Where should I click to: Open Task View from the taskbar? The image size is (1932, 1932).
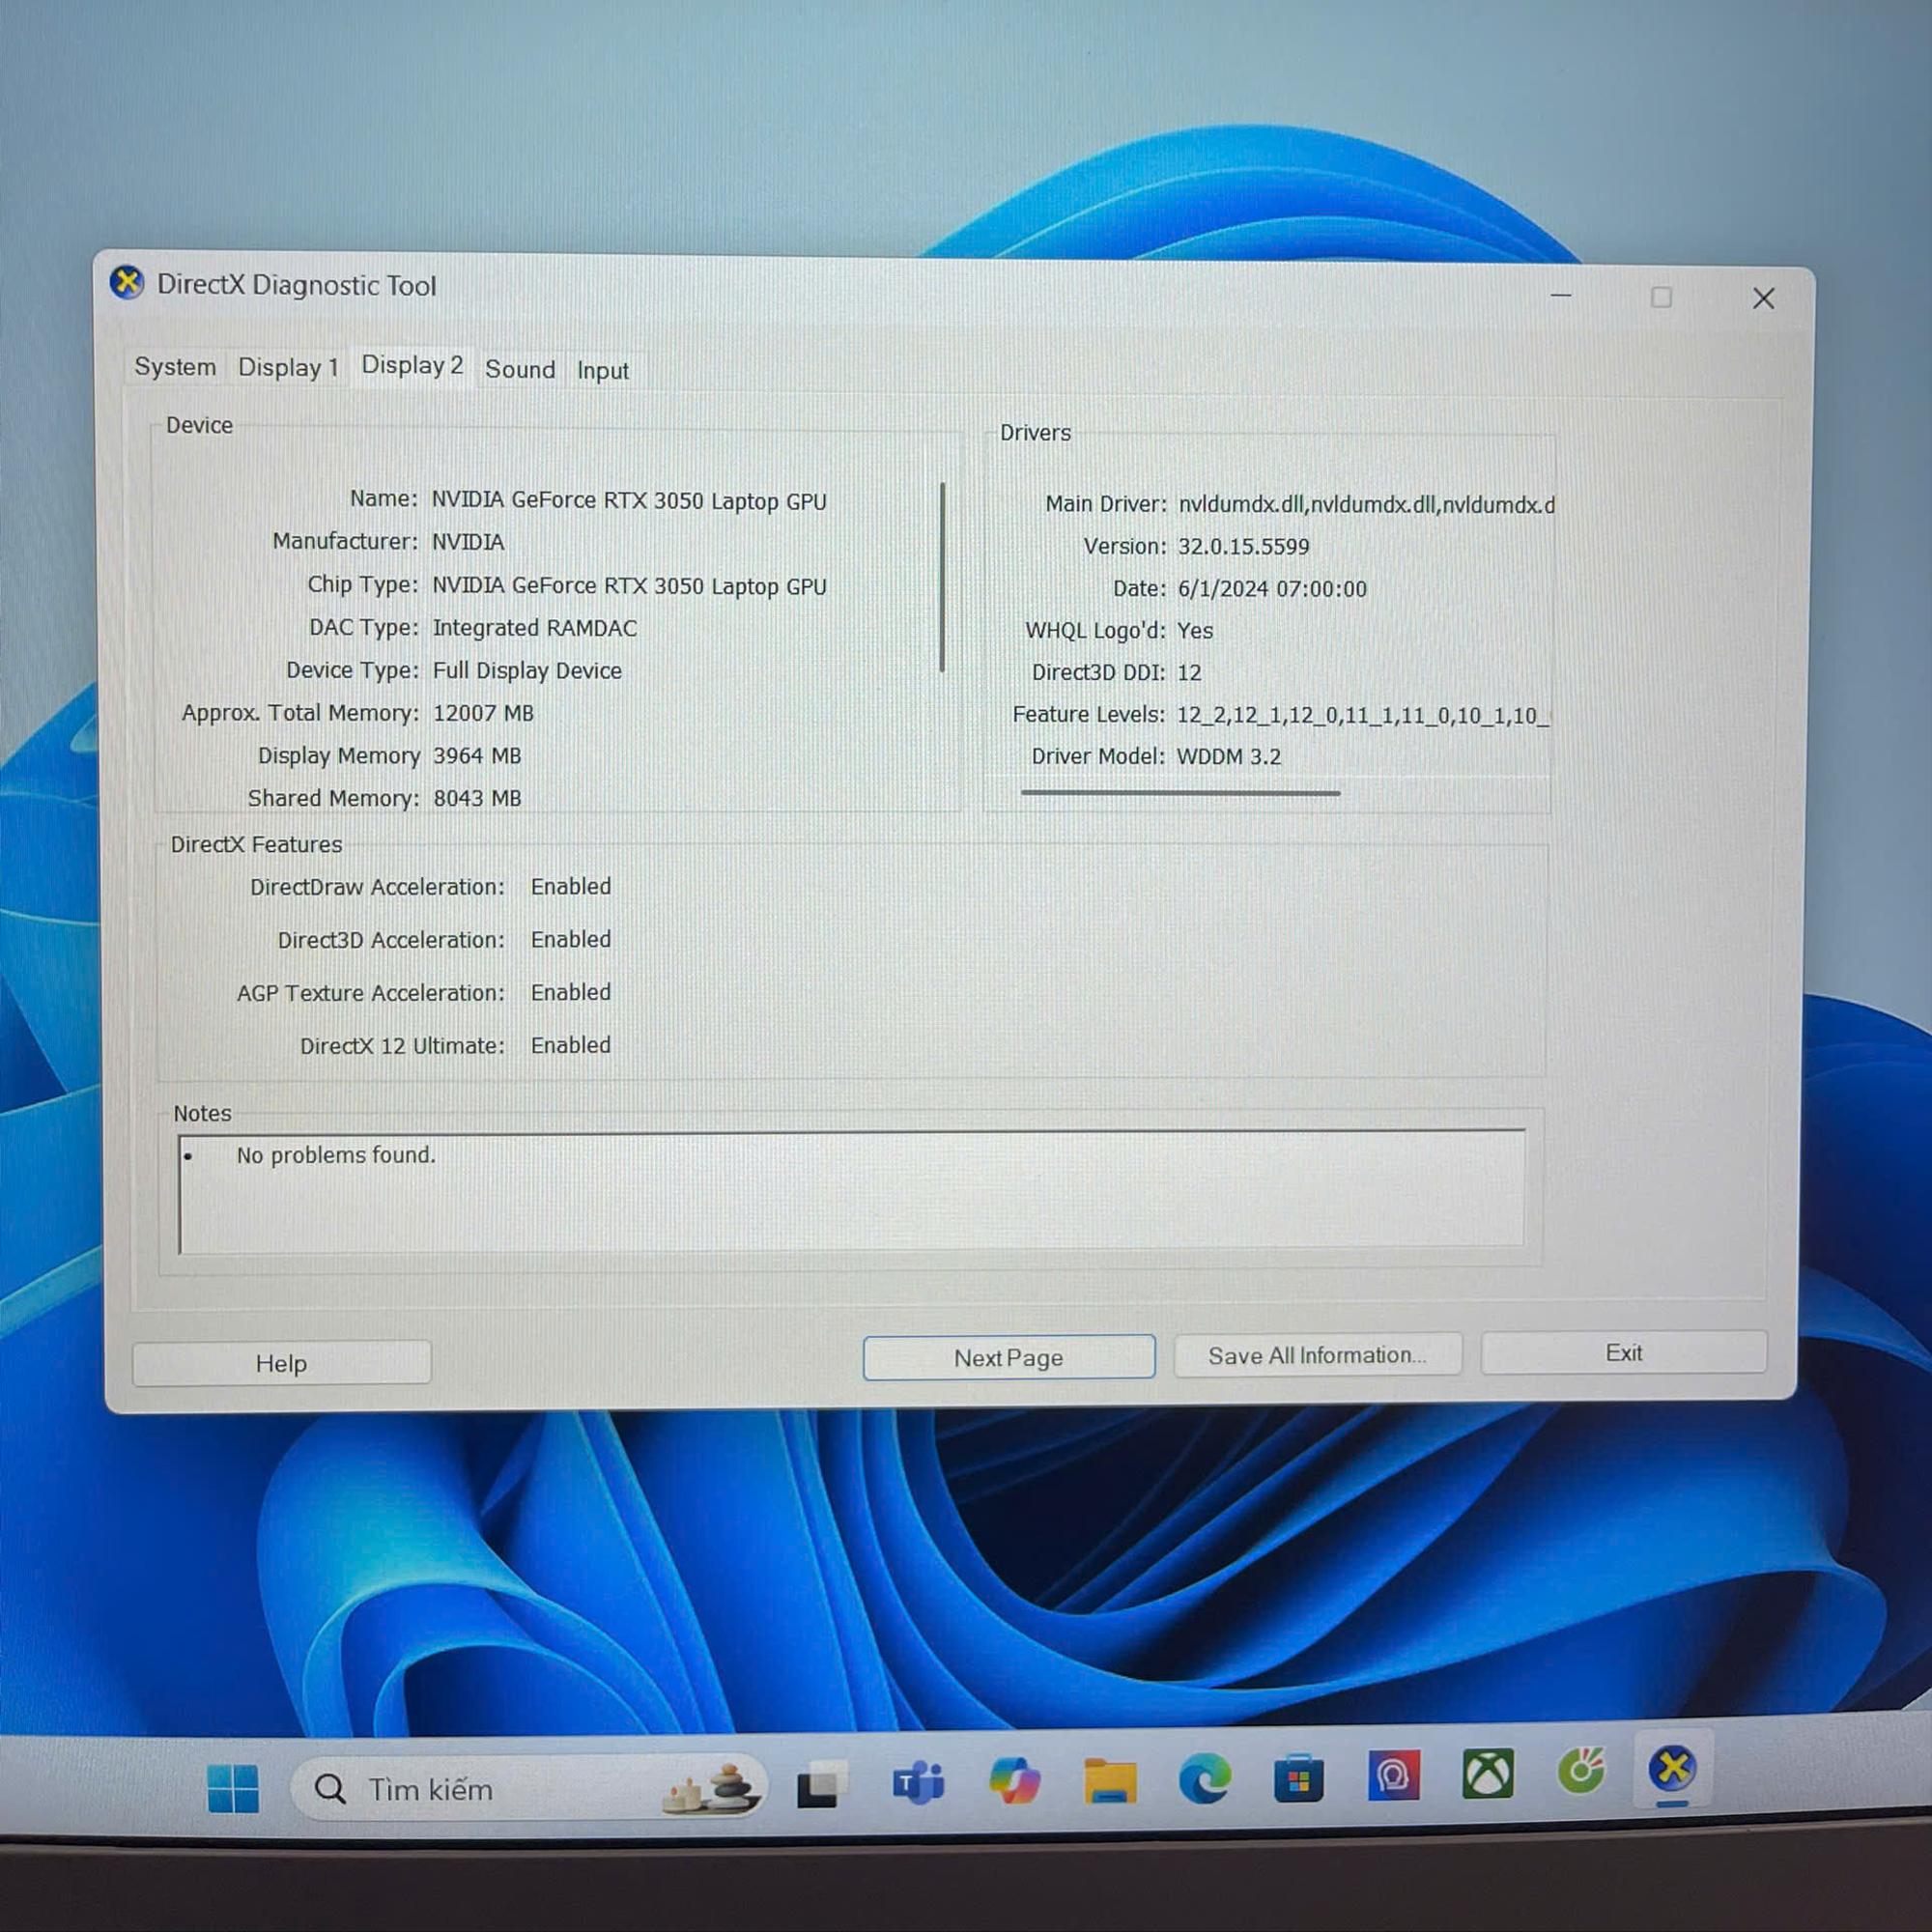click(821, 1785)
